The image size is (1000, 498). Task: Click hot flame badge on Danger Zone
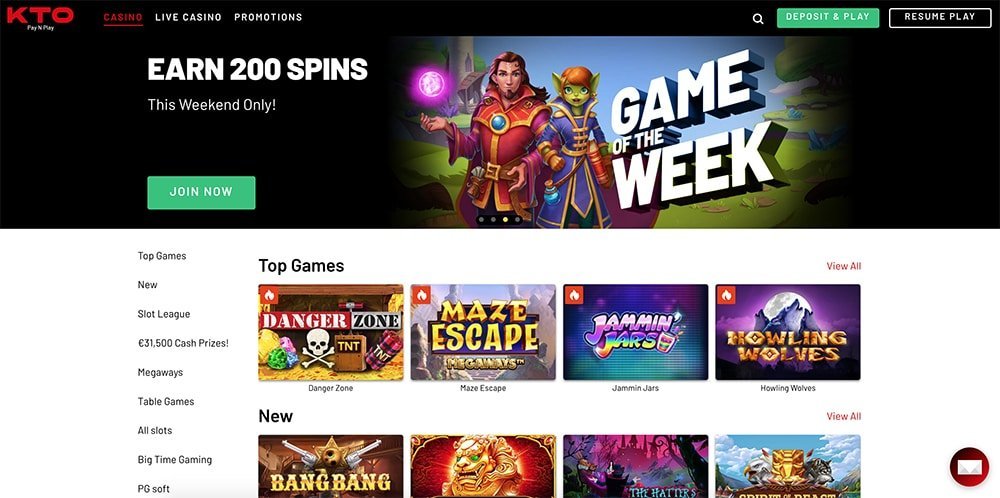click(x=268, y=295)
